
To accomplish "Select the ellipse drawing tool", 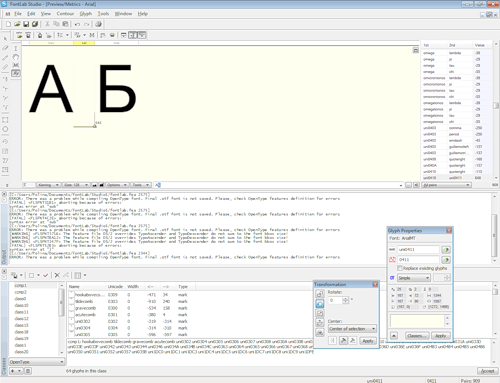I will pos(5,129).
